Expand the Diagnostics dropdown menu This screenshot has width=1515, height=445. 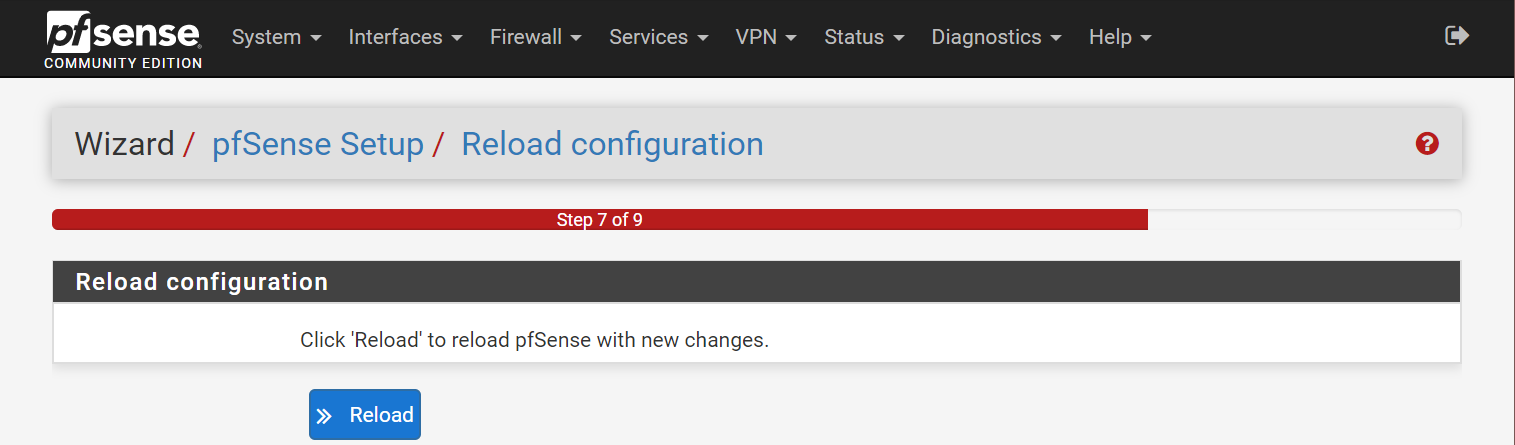click(997, 37)
